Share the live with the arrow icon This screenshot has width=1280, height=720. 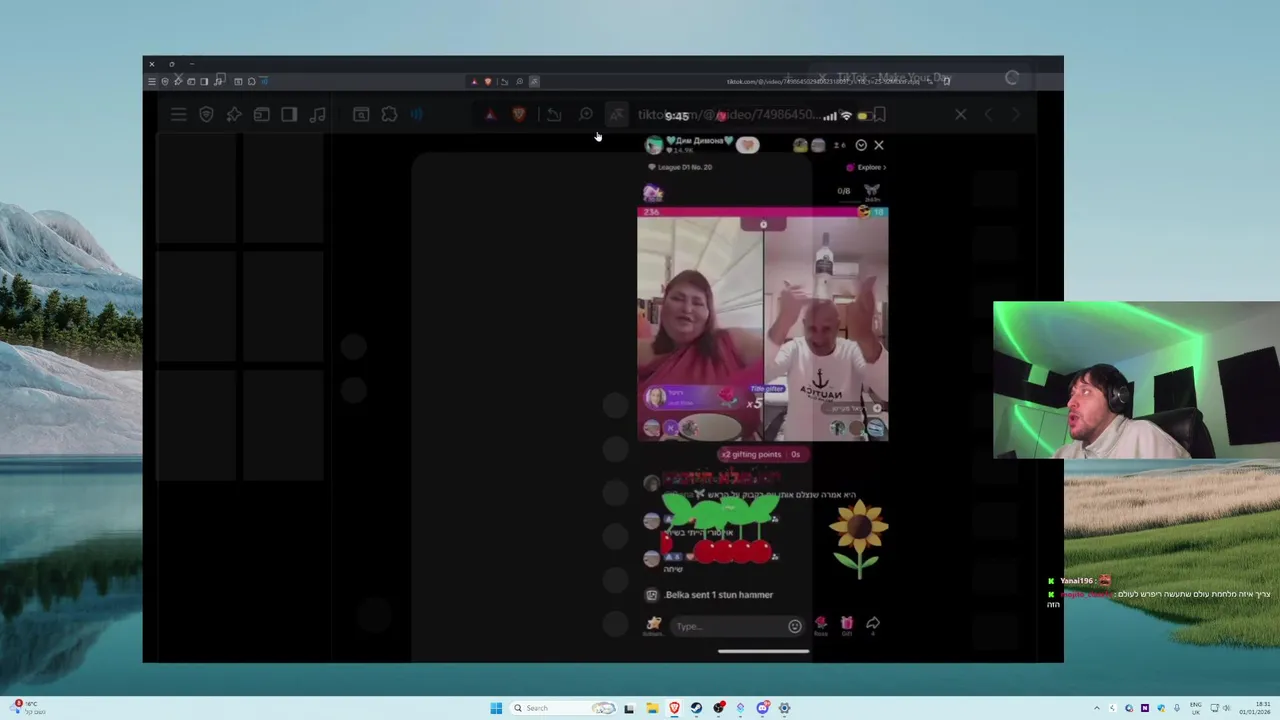873,625
